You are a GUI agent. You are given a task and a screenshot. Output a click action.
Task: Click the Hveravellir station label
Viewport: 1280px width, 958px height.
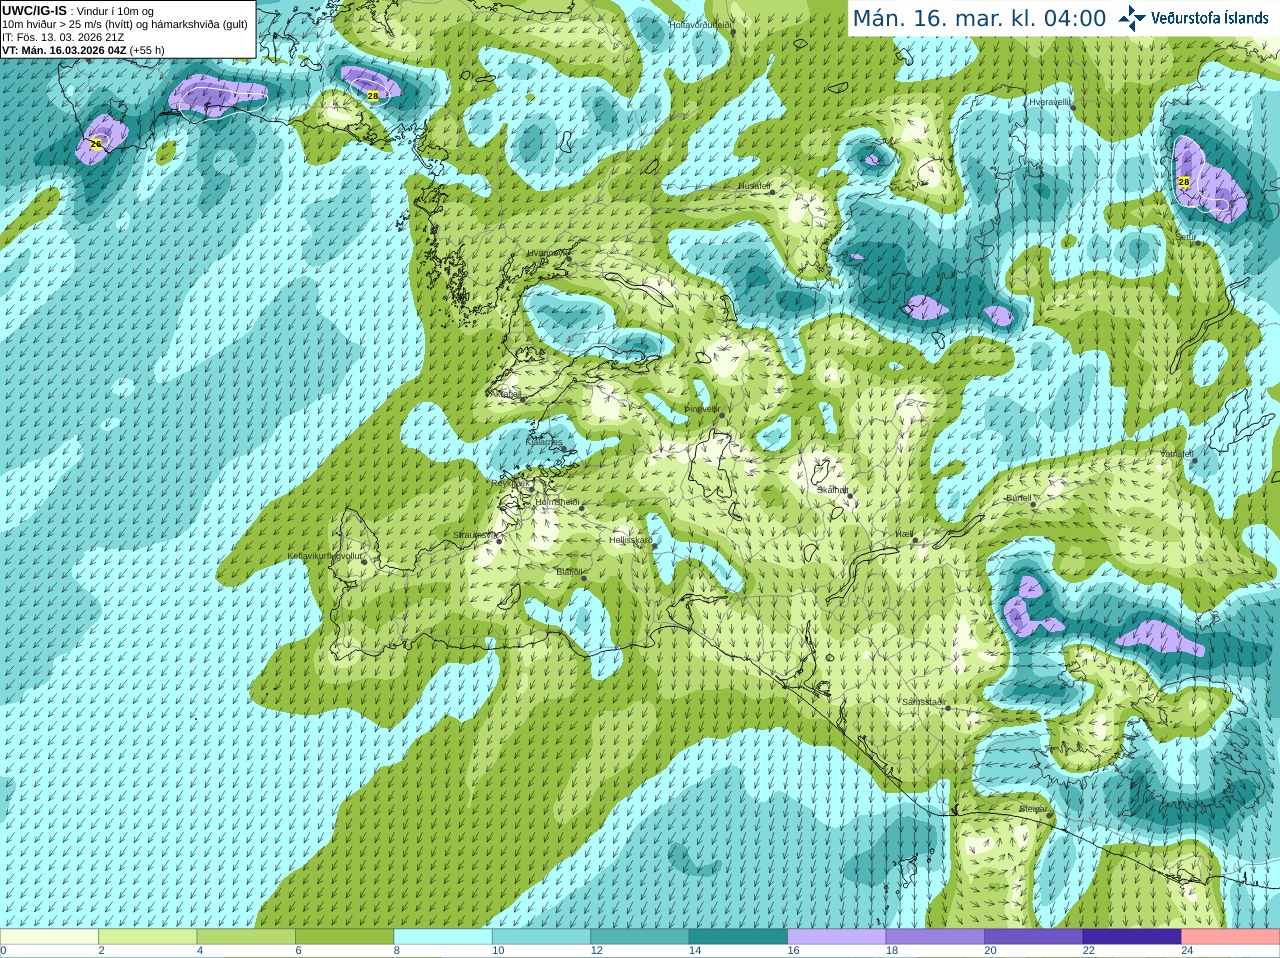coord(1050,102)
